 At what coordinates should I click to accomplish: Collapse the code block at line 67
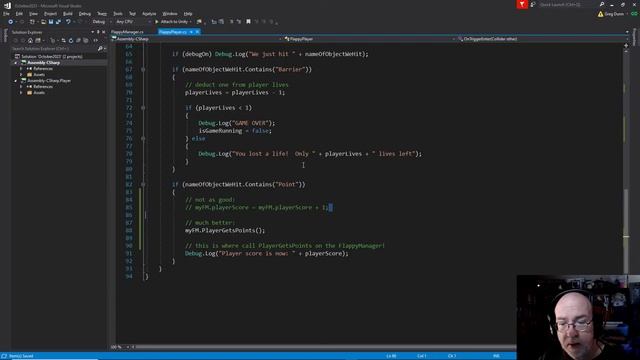pyautogui.click(x=143, y=69)
